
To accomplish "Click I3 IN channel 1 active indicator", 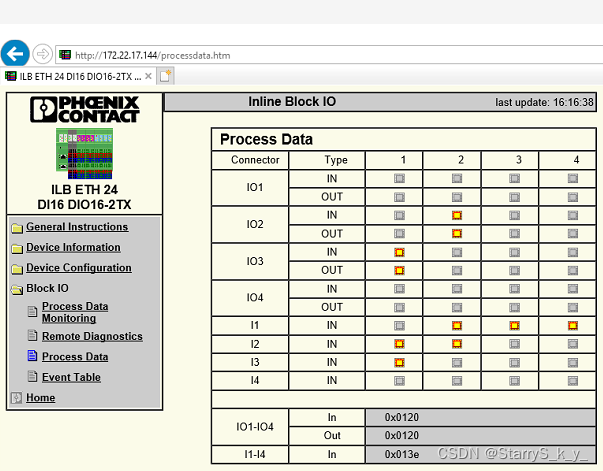I will tap(400, 362).
